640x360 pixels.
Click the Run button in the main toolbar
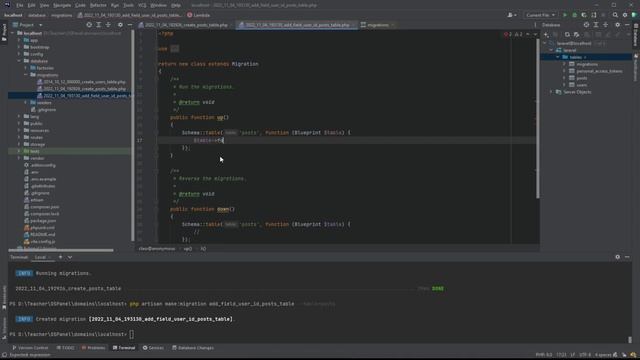(565, 15)
